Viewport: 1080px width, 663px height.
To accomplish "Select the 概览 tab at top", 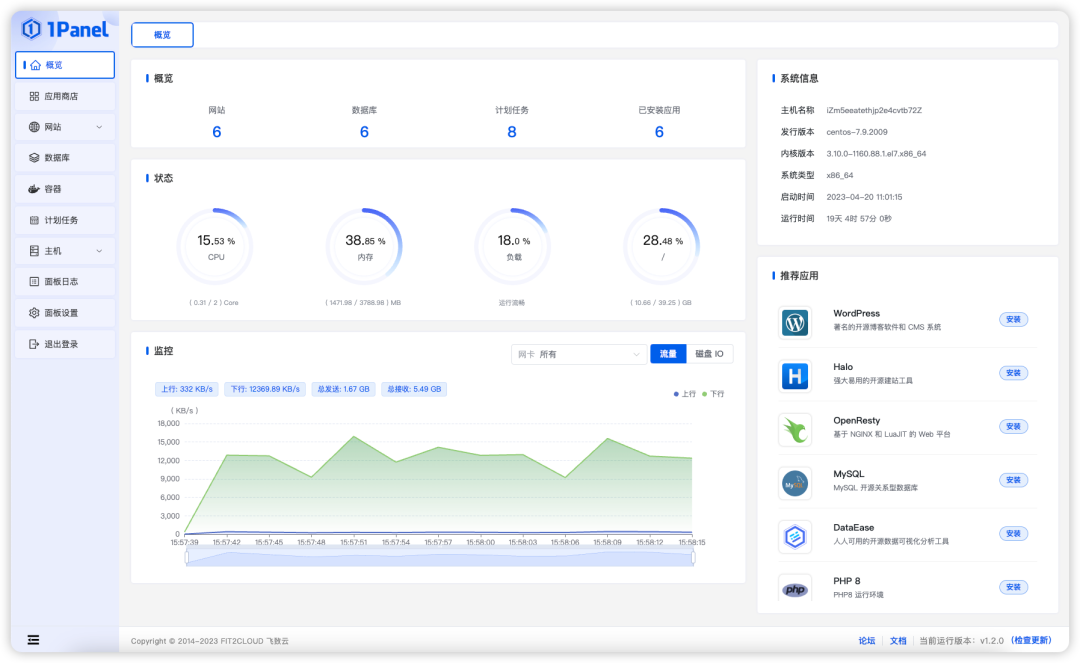I will (163, 34).
